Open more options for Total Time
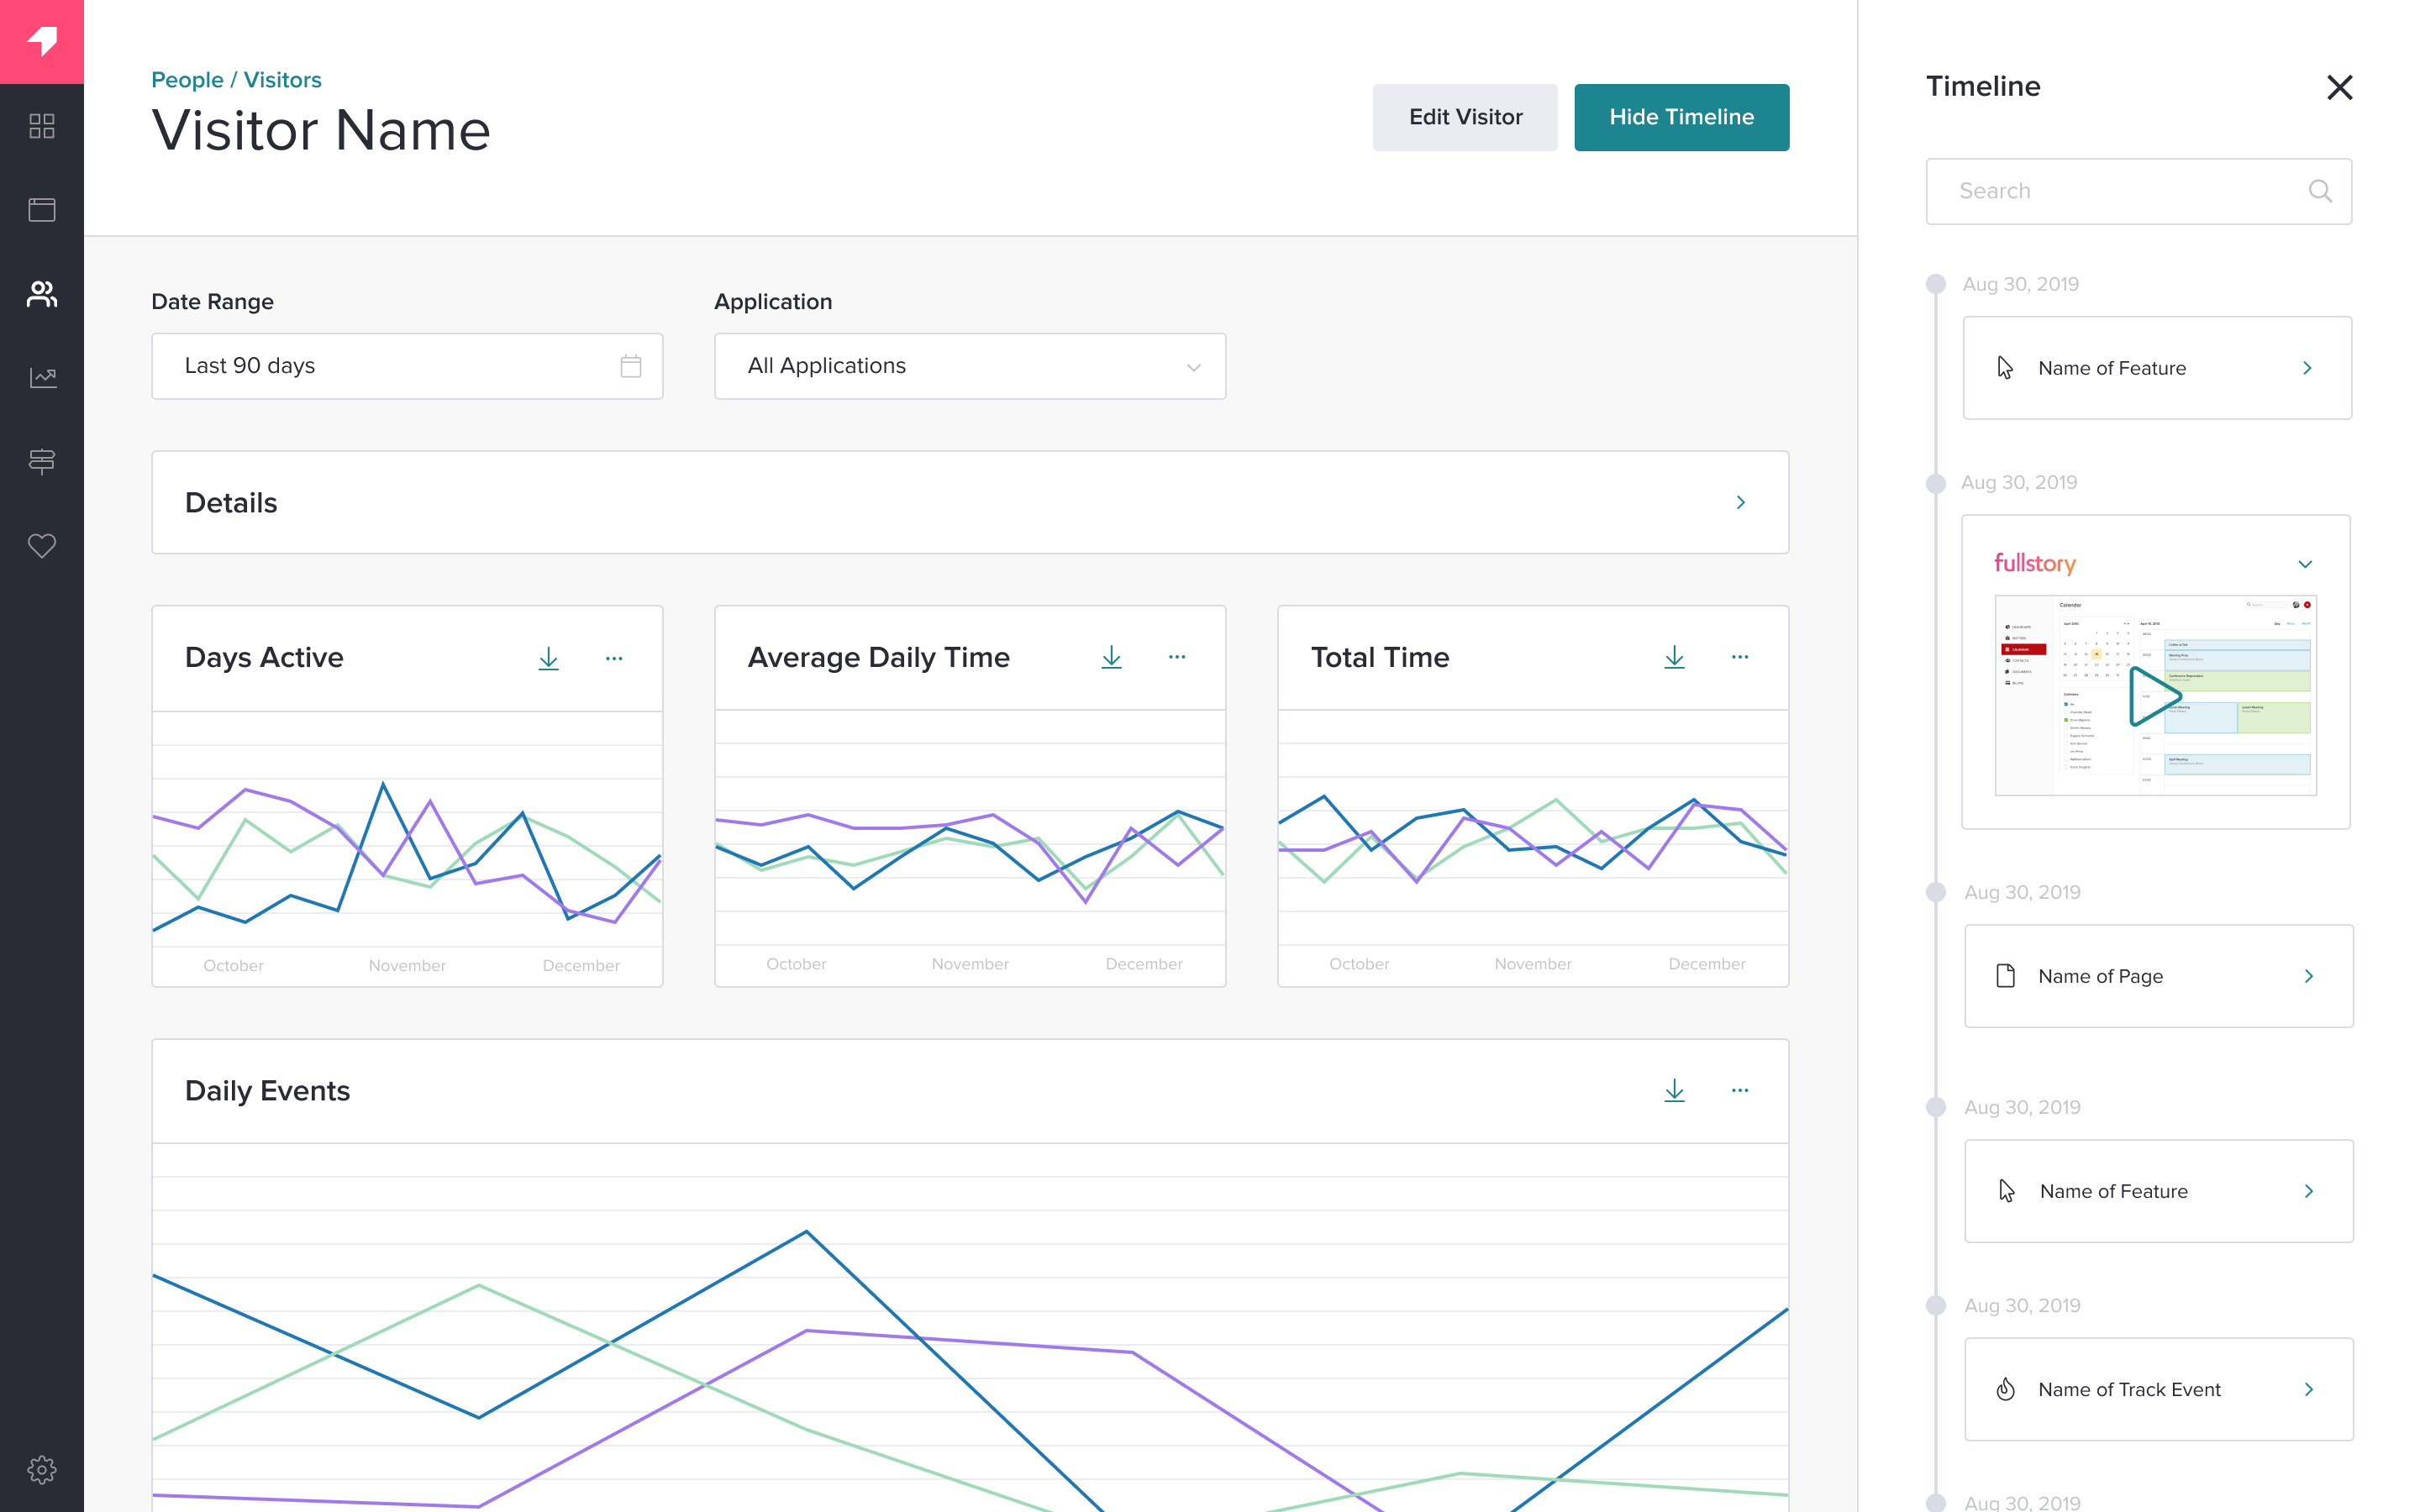This screenshot has width=2420, height=1512. point(1739,657)
